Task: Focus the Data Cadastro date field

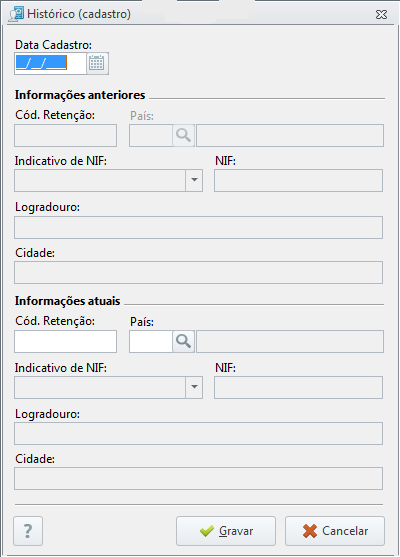Action: point(50,64)
